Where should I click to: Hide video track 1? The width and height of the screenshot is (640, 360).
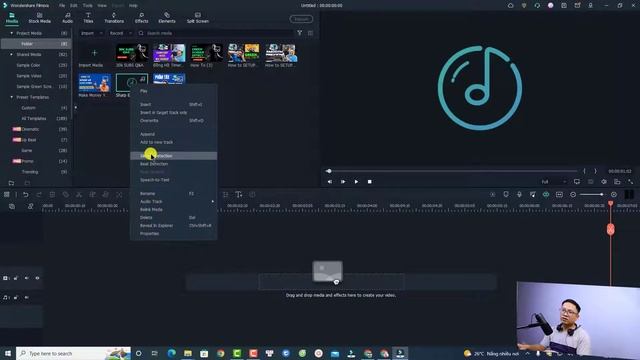pos(37,278)
